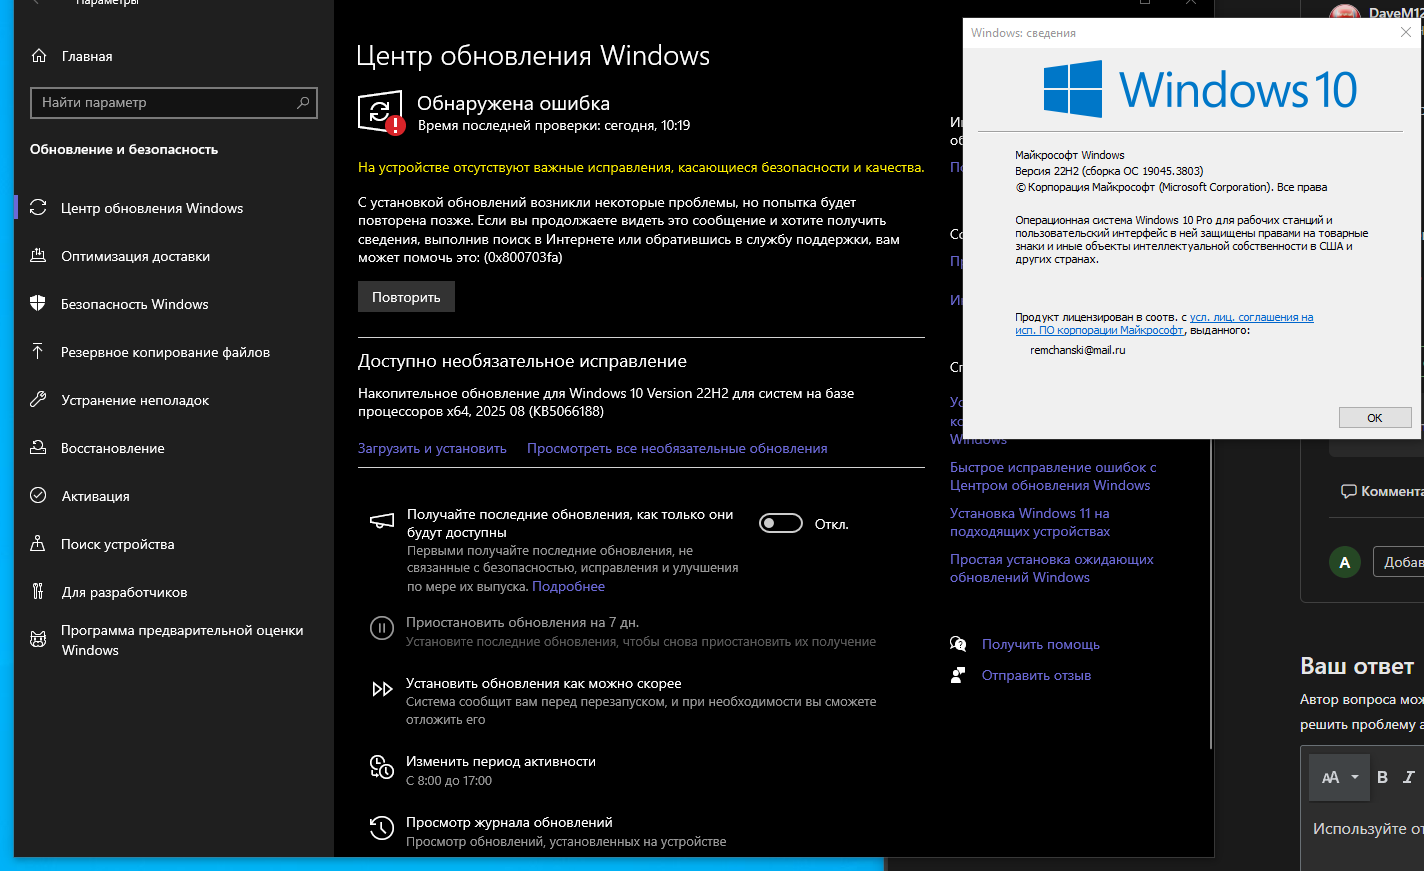Click the Активация checkmark icon
1424x871 pixels.
pyautogui.click(x=38, y=496)
